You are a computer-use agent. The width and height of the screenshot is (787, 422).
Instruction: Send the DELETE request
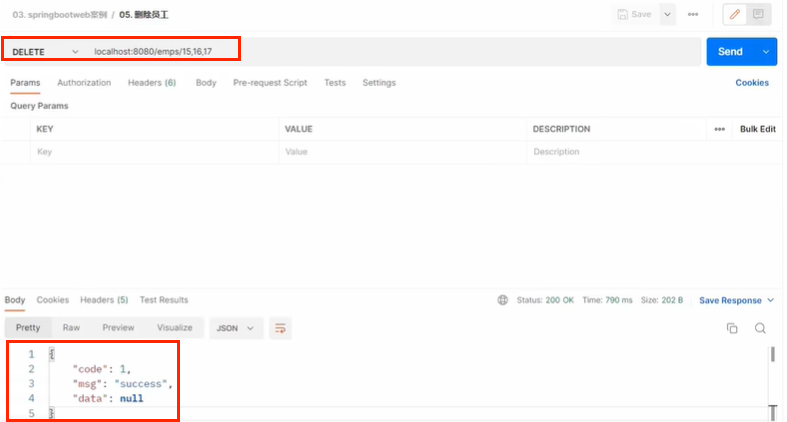point(730,52)
